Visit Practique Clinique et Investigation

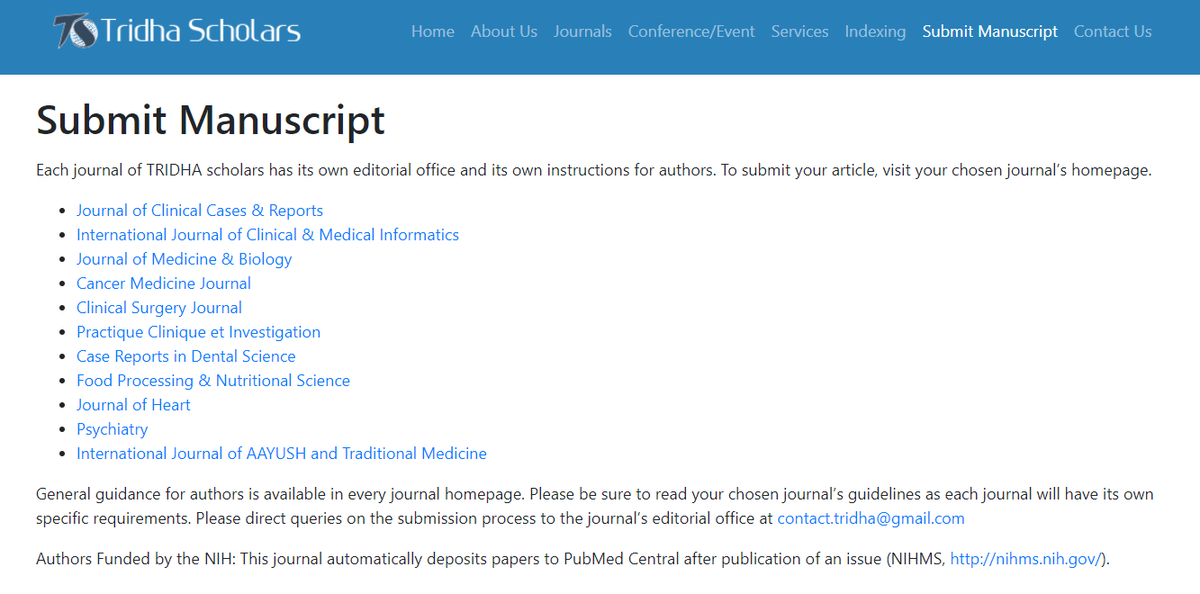[x=199, y=332]
